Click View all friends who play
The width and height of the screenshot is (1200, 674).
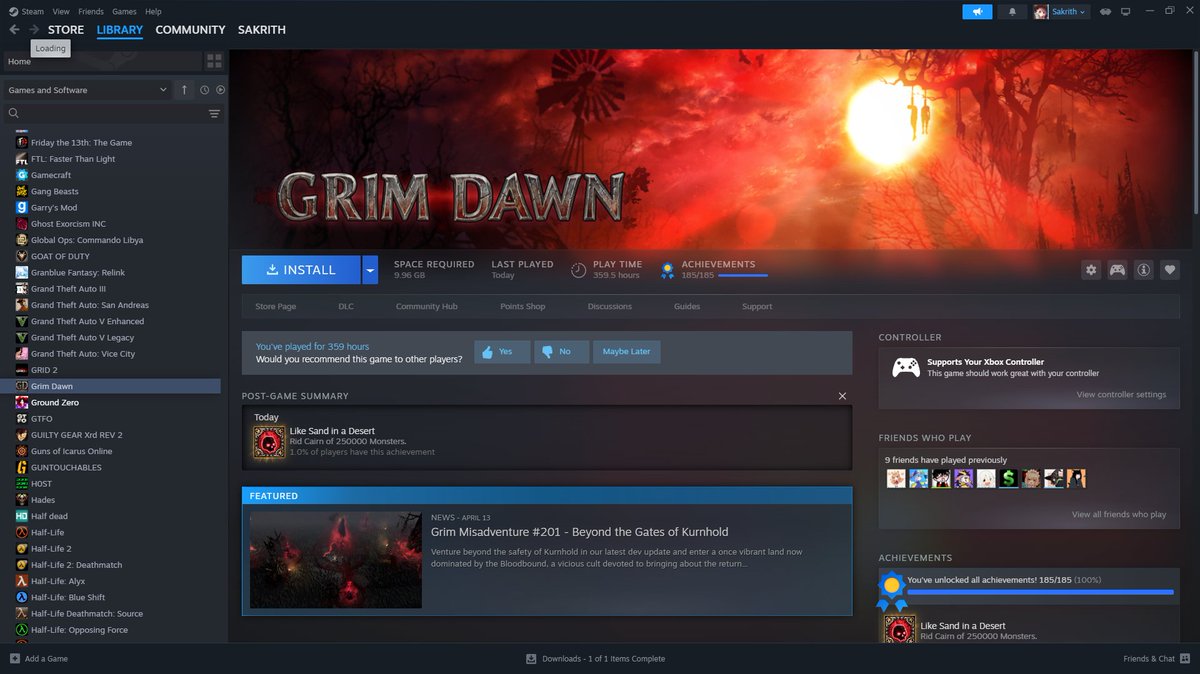[1119, 515]
